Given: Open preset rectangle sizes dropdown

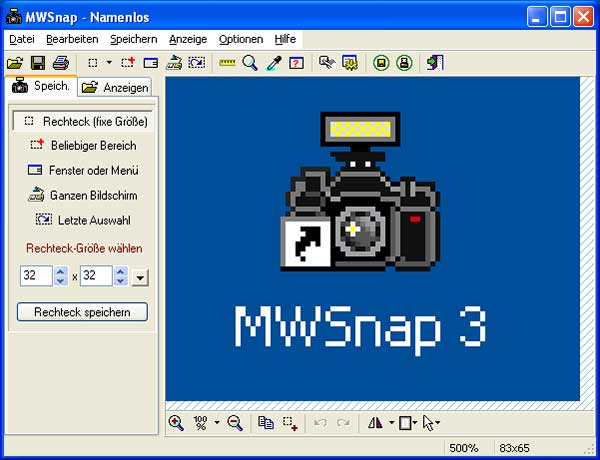Looking at the screenshot, I should [140, 277].
